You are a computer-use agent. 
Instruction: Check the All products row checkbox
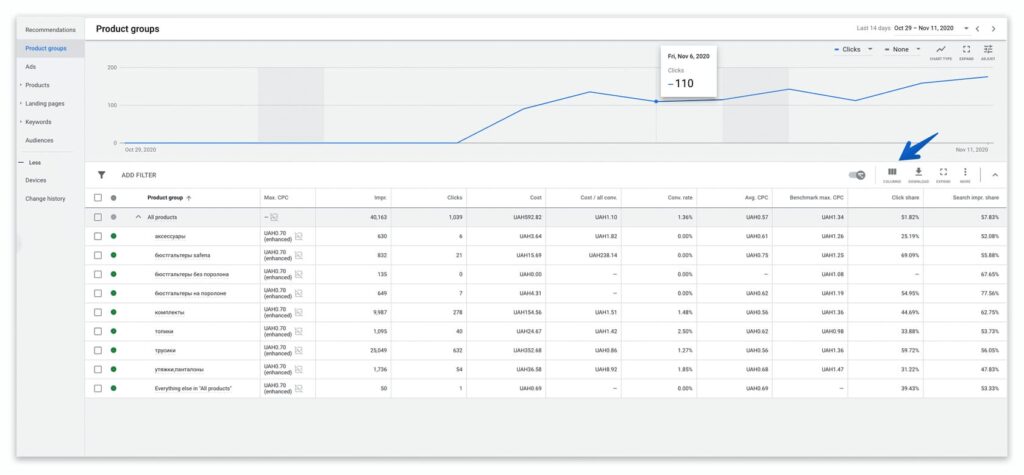[x=98, y=217]
